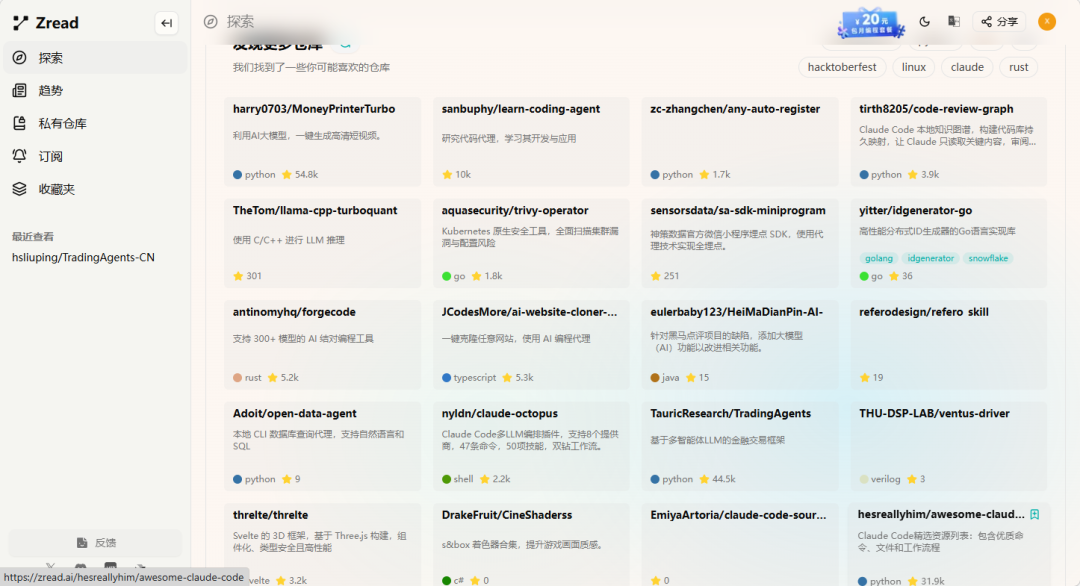Open the antinomyhq/forgecode repository card
The image size is (1080, 586).
pyautogui.click(x=322, y=345)
